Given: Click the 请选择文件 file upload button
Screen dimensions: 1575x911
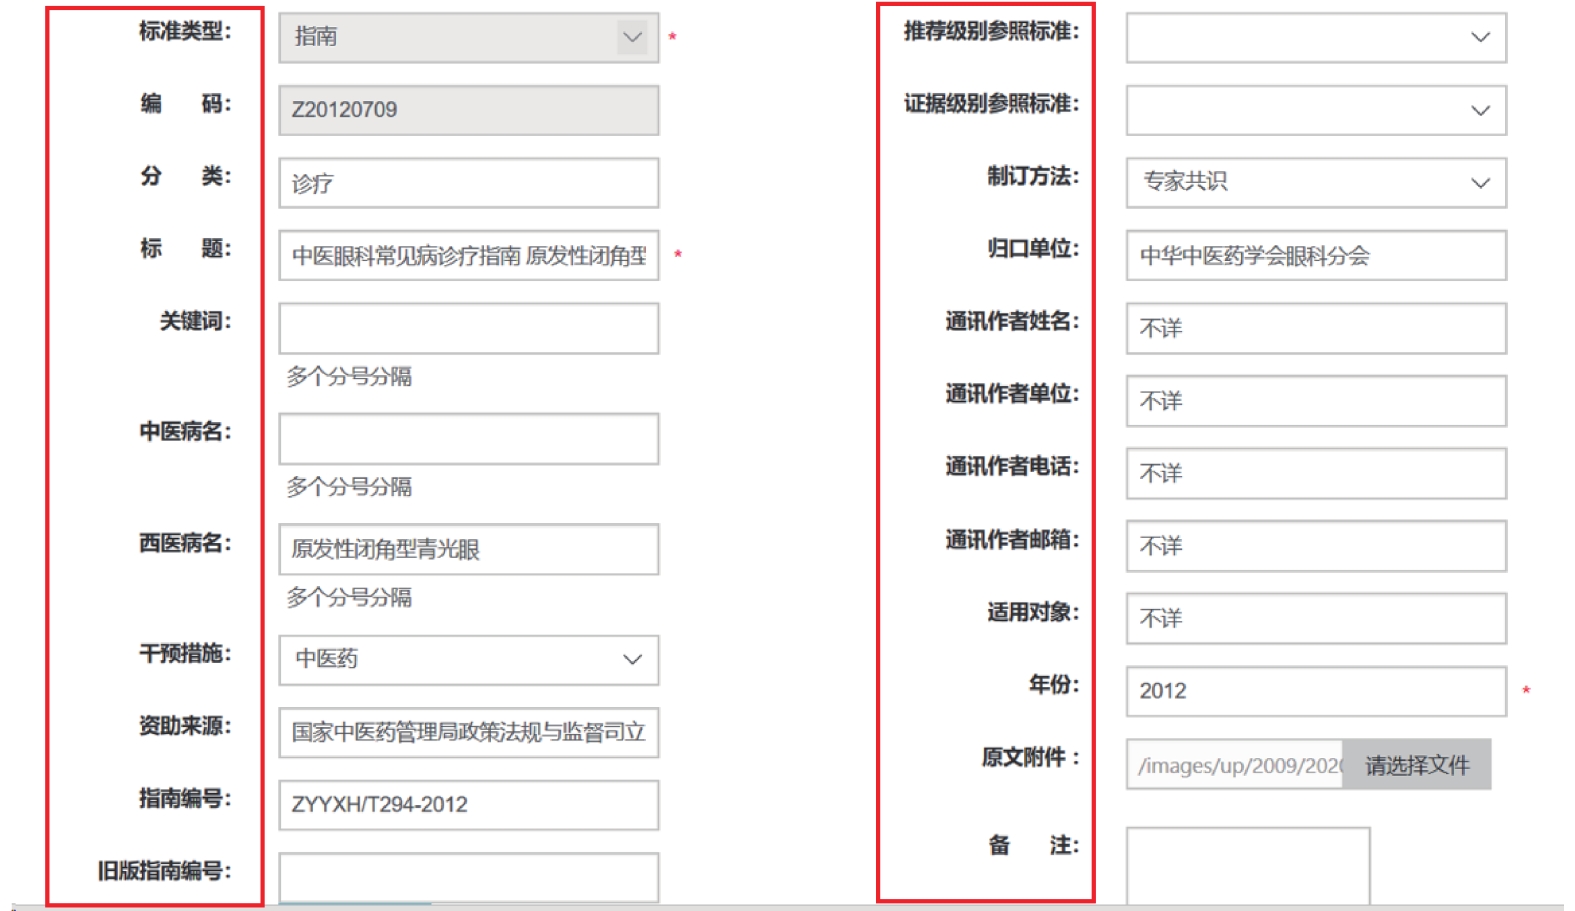Looking at the screenshot, I should point(1416,765).
